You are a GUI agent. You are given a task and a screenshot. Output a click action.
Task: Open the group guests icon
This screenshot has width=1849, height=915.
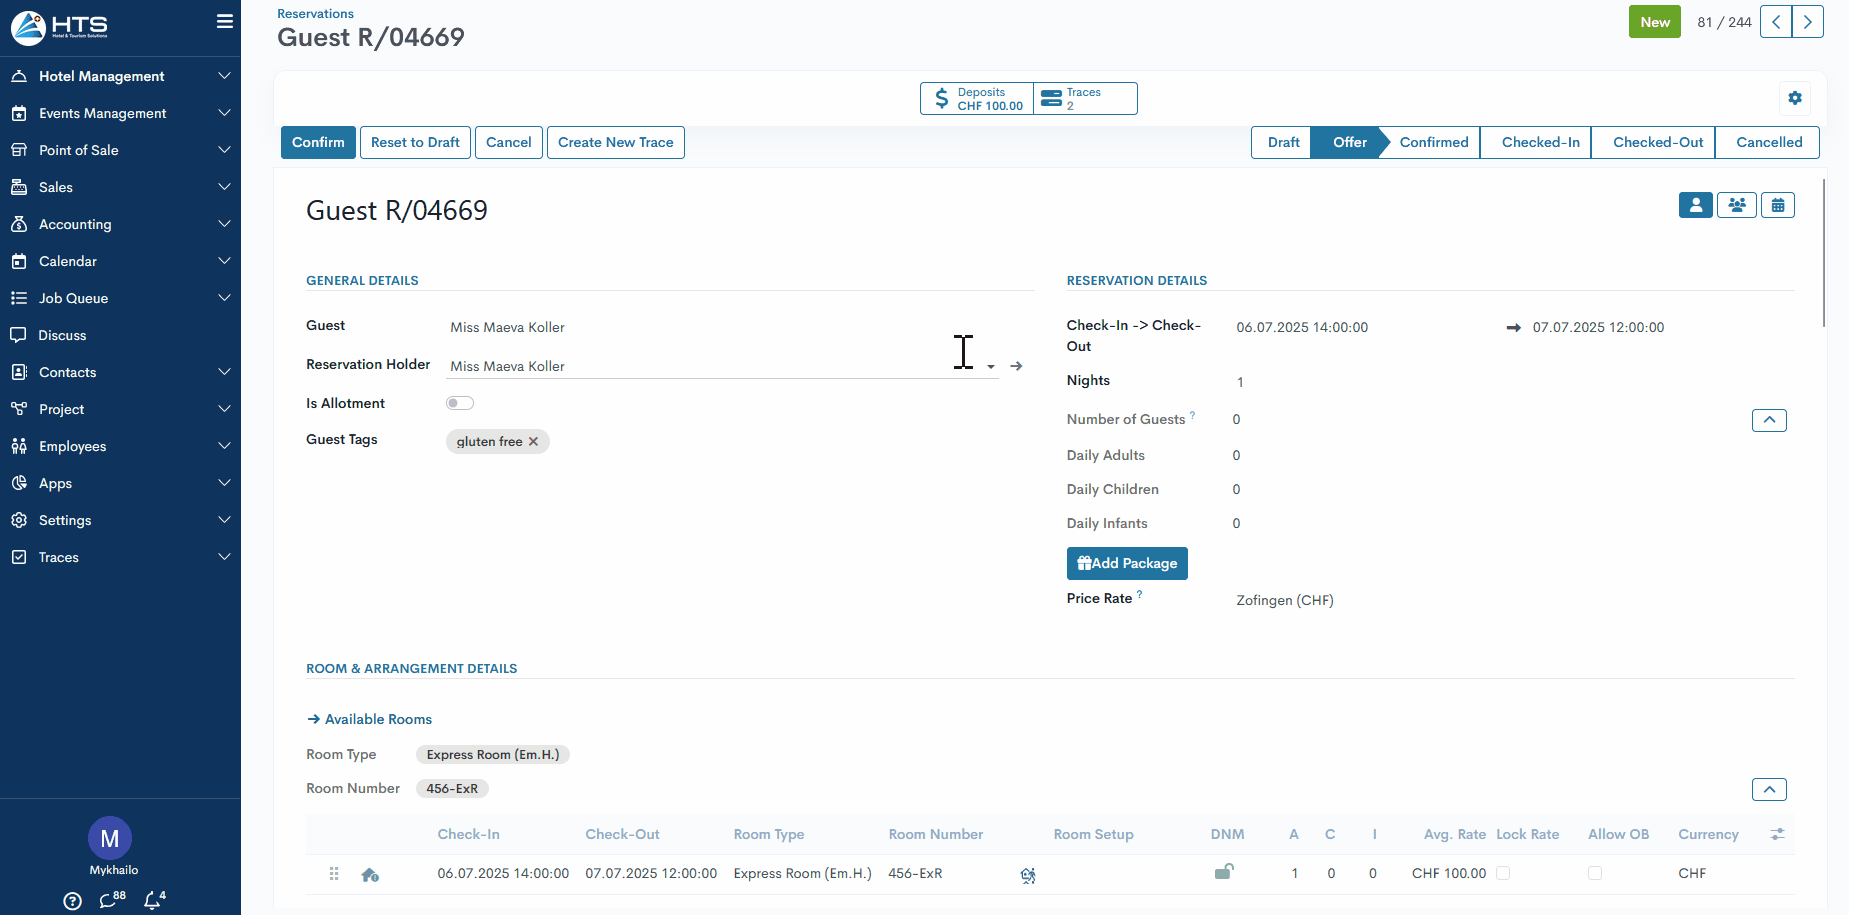1737,205
